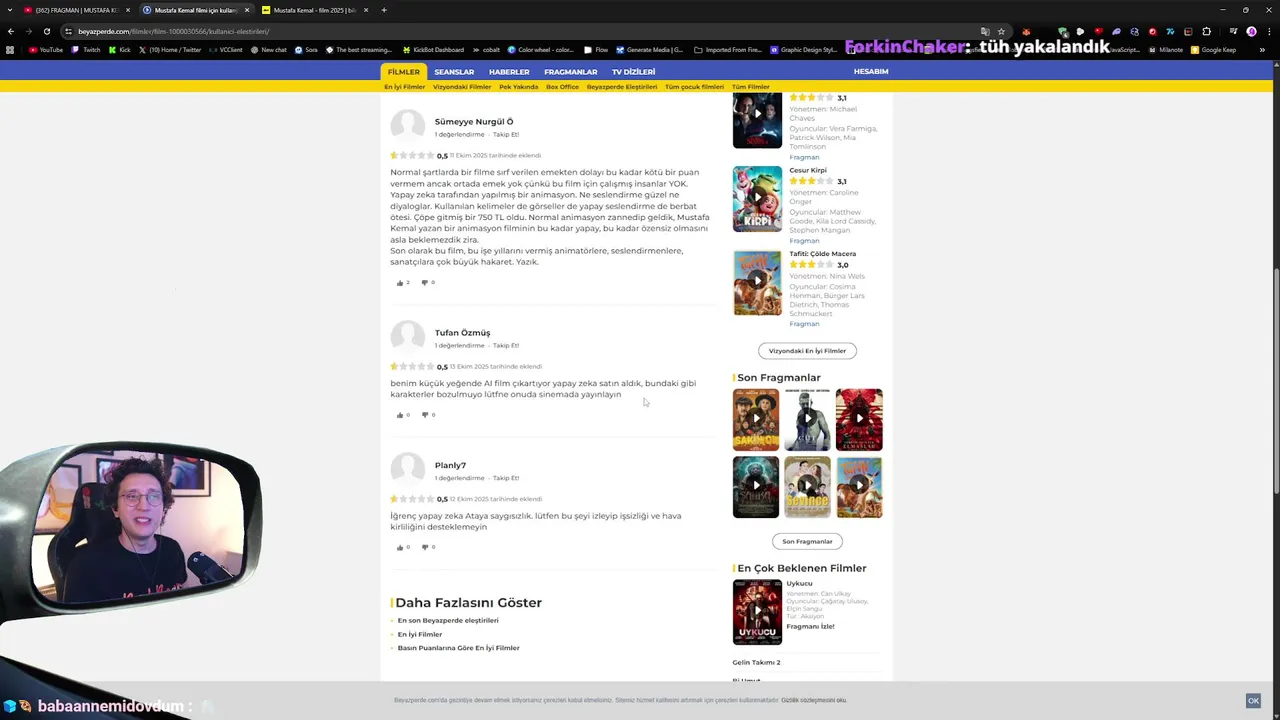Image resolution: width=1280 pixels, height=720 pixels.
Task: Play the Uykucu trailer poster
Action: tap(757, 612)
